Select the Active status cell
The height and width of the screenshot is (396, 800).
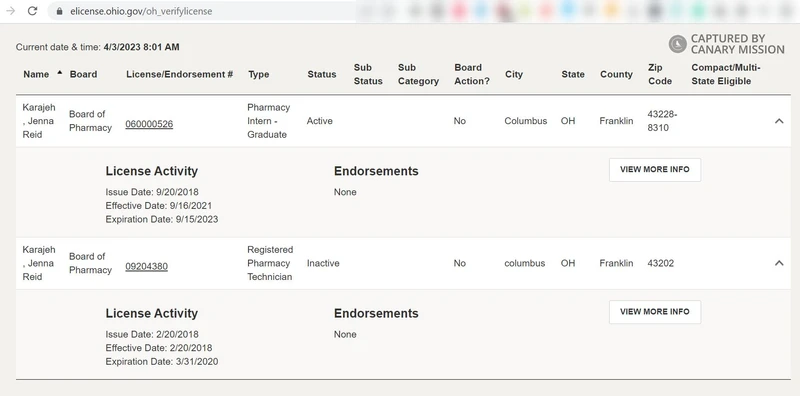point(319,121)
